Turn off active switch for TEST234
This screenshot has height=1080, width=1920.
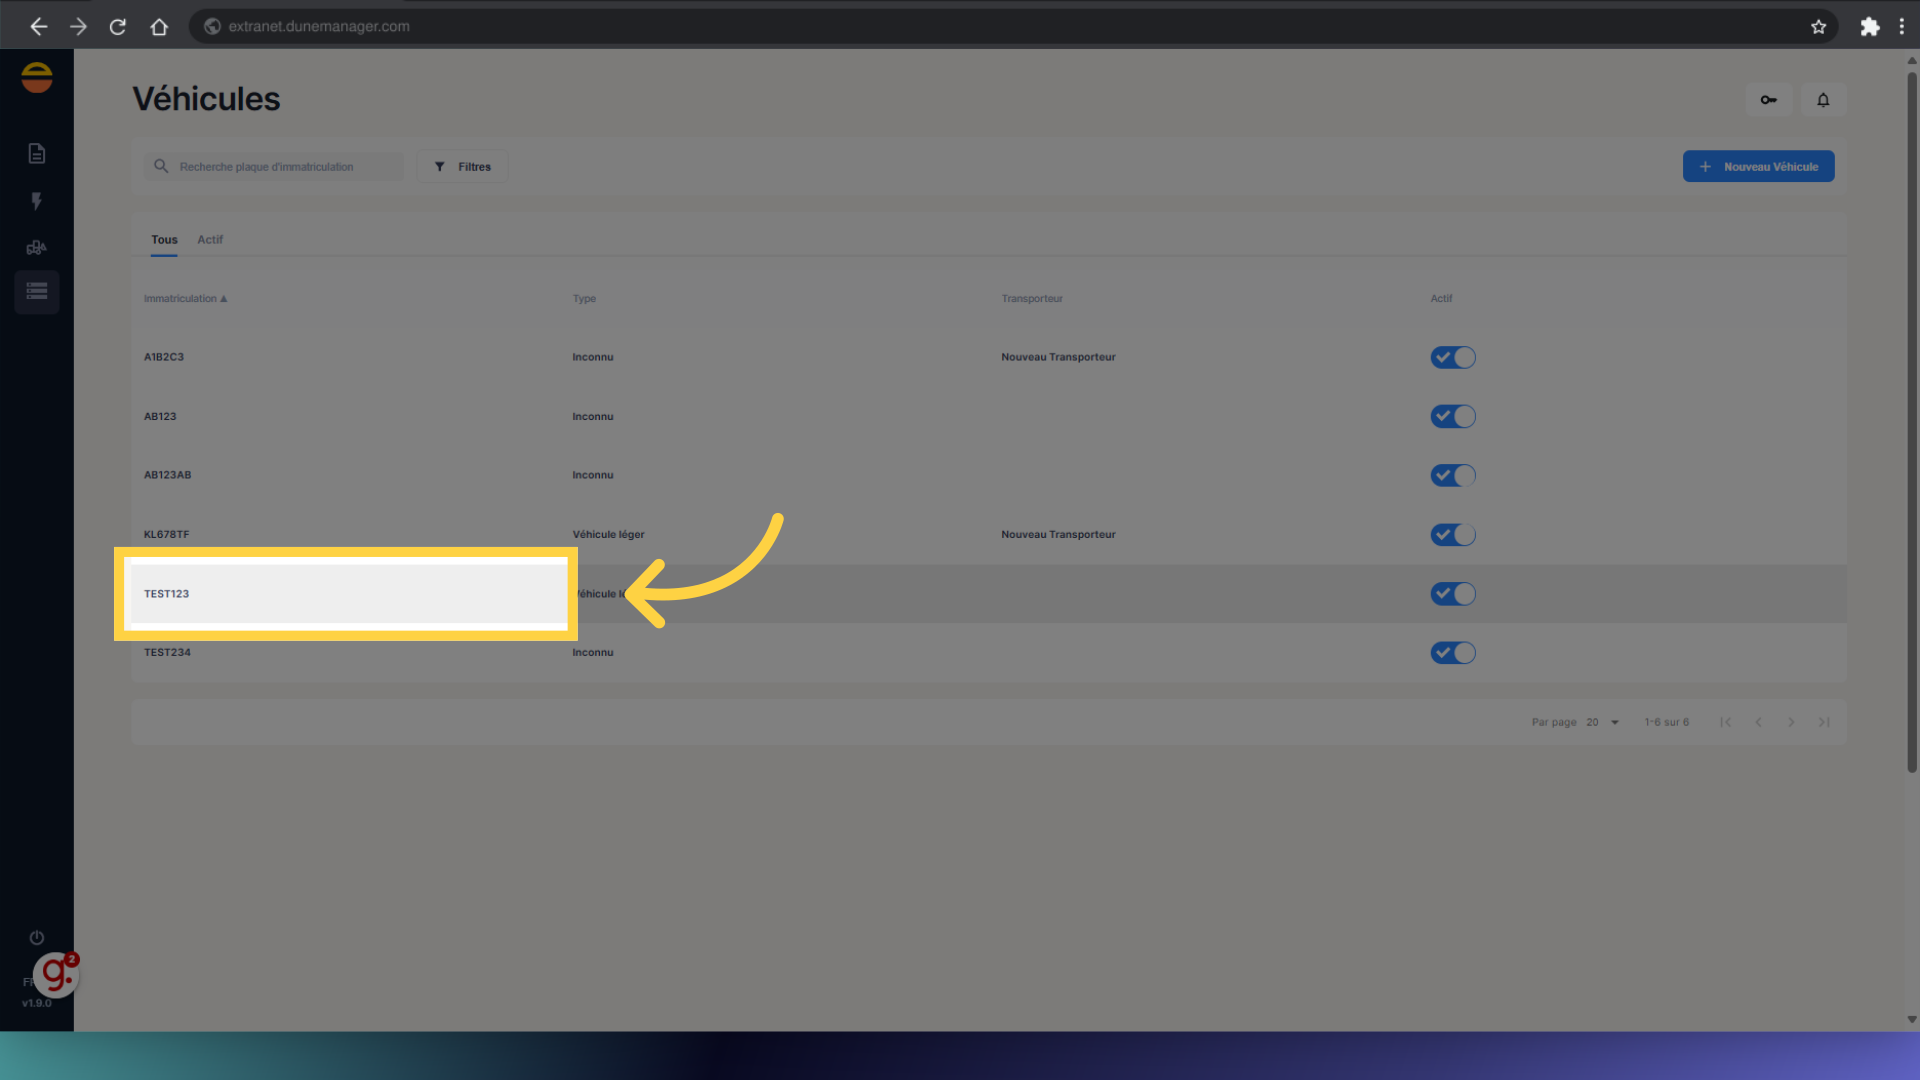[x=1452, y=653]
